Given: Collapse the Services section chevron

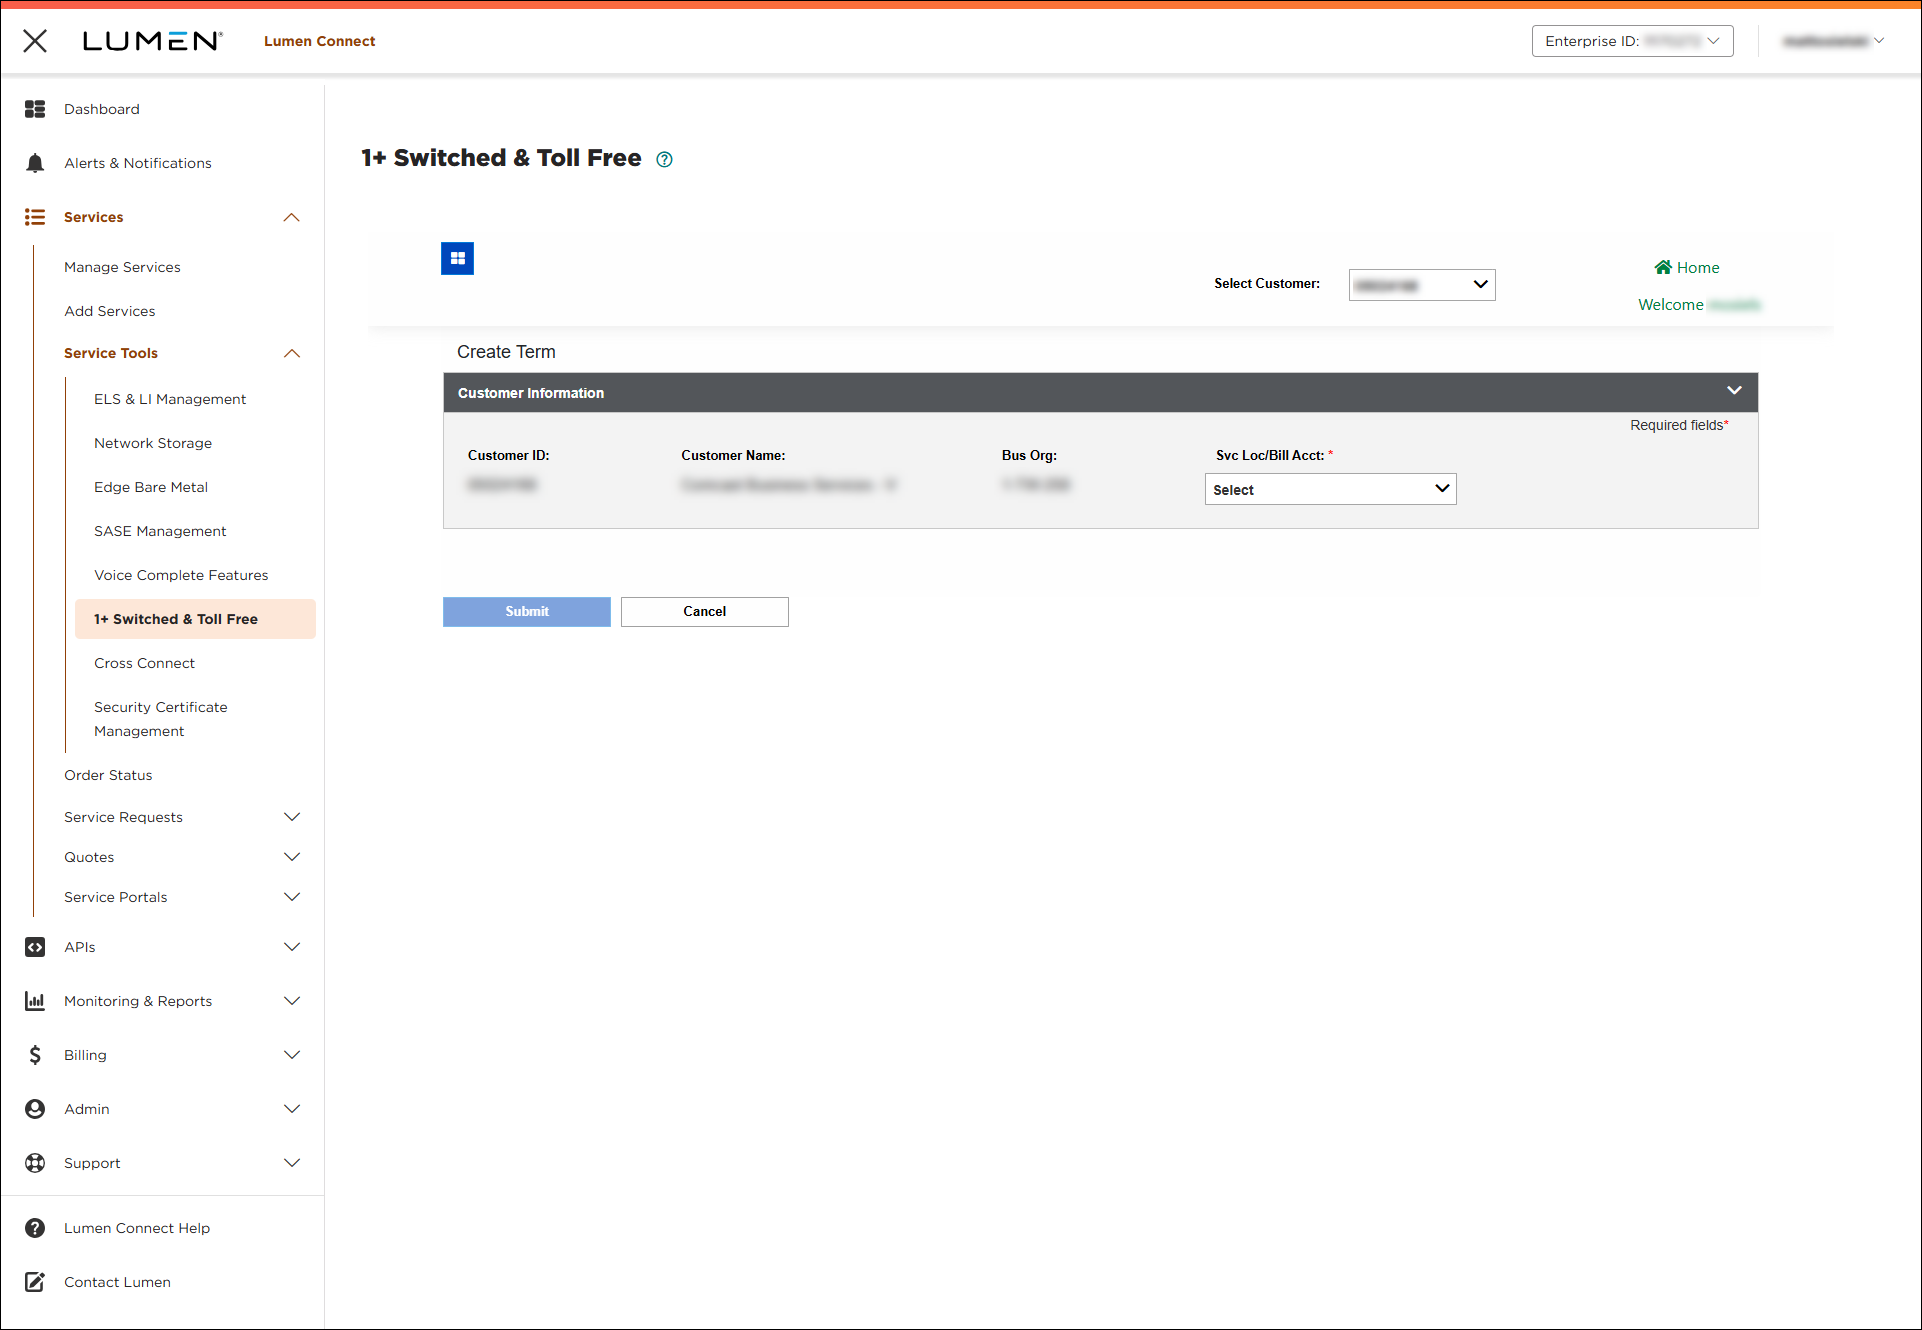Looking at the screenshot, I should tap(292, 217).
